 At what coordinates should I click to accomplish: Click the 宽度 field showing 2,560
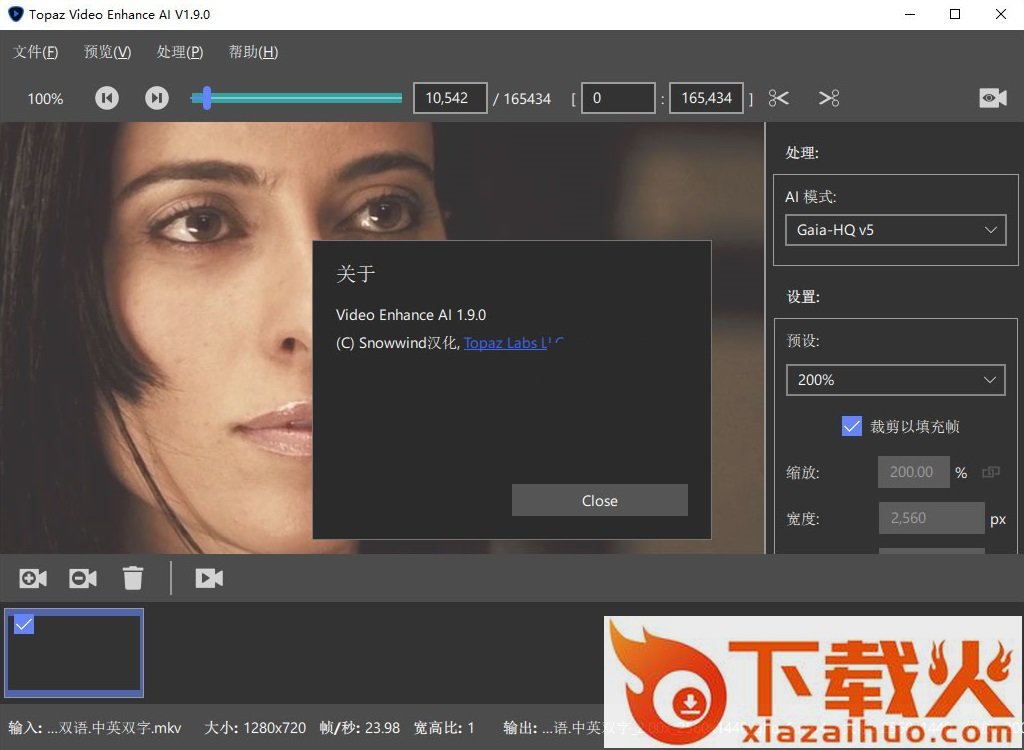[x=931, y=518]
